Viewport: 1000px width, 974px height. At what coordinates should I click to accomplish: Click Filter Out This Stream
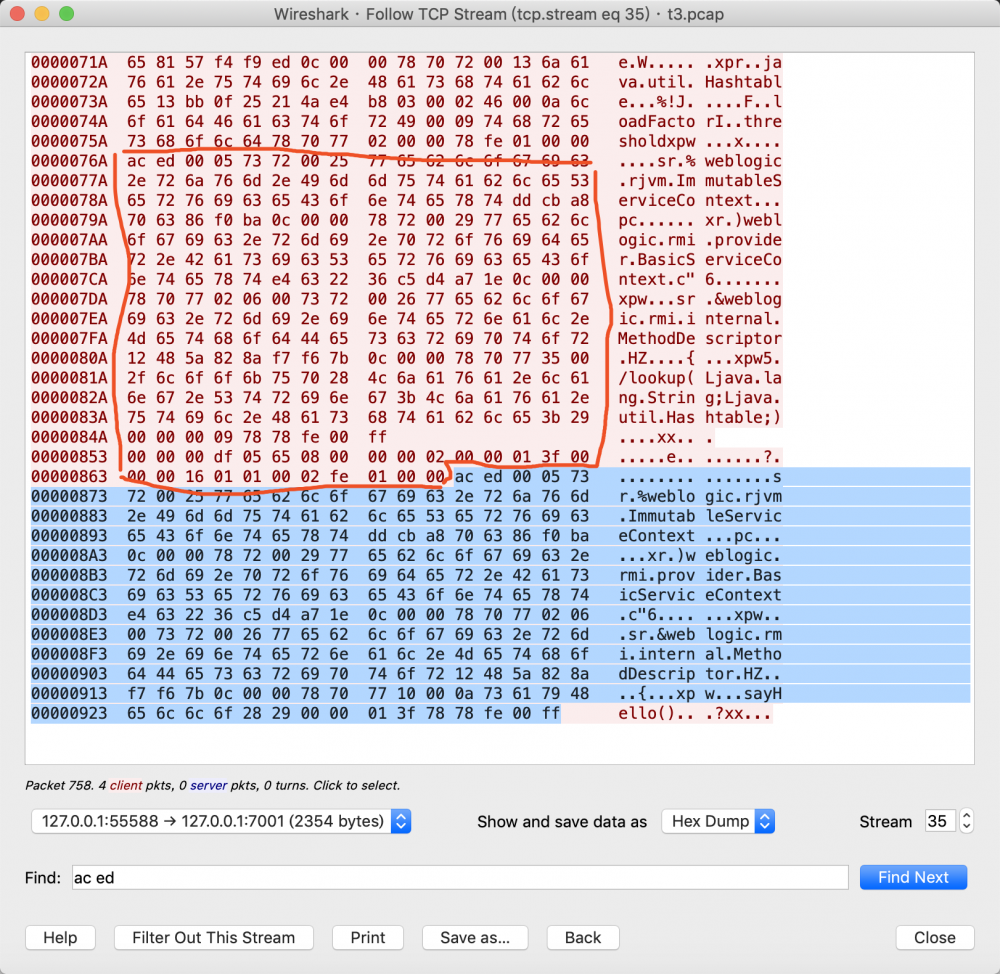(x=214, y=937)
